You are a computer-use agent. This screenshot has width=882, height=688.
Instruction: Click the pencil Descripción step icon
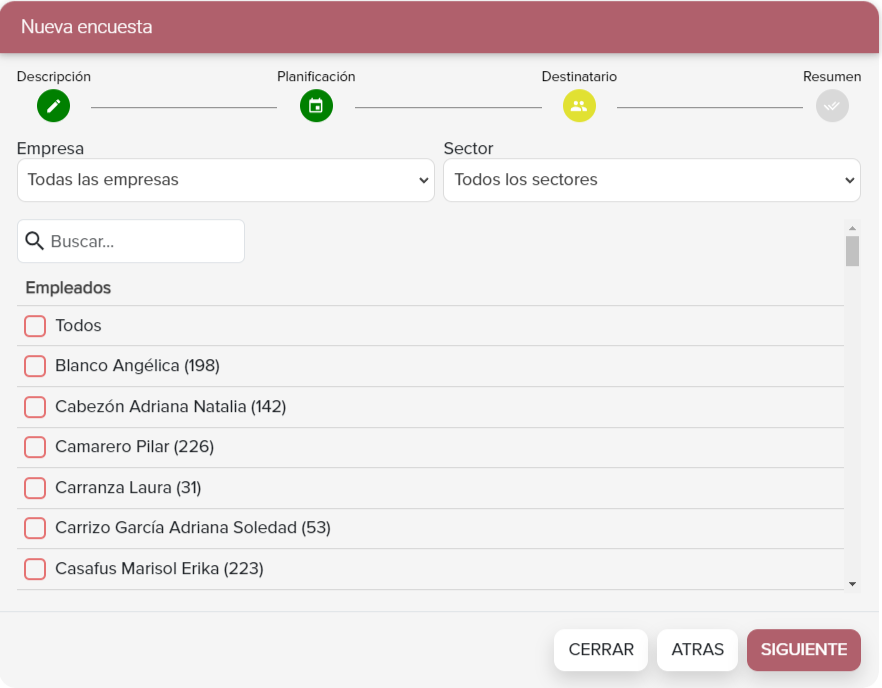(53, 106)
